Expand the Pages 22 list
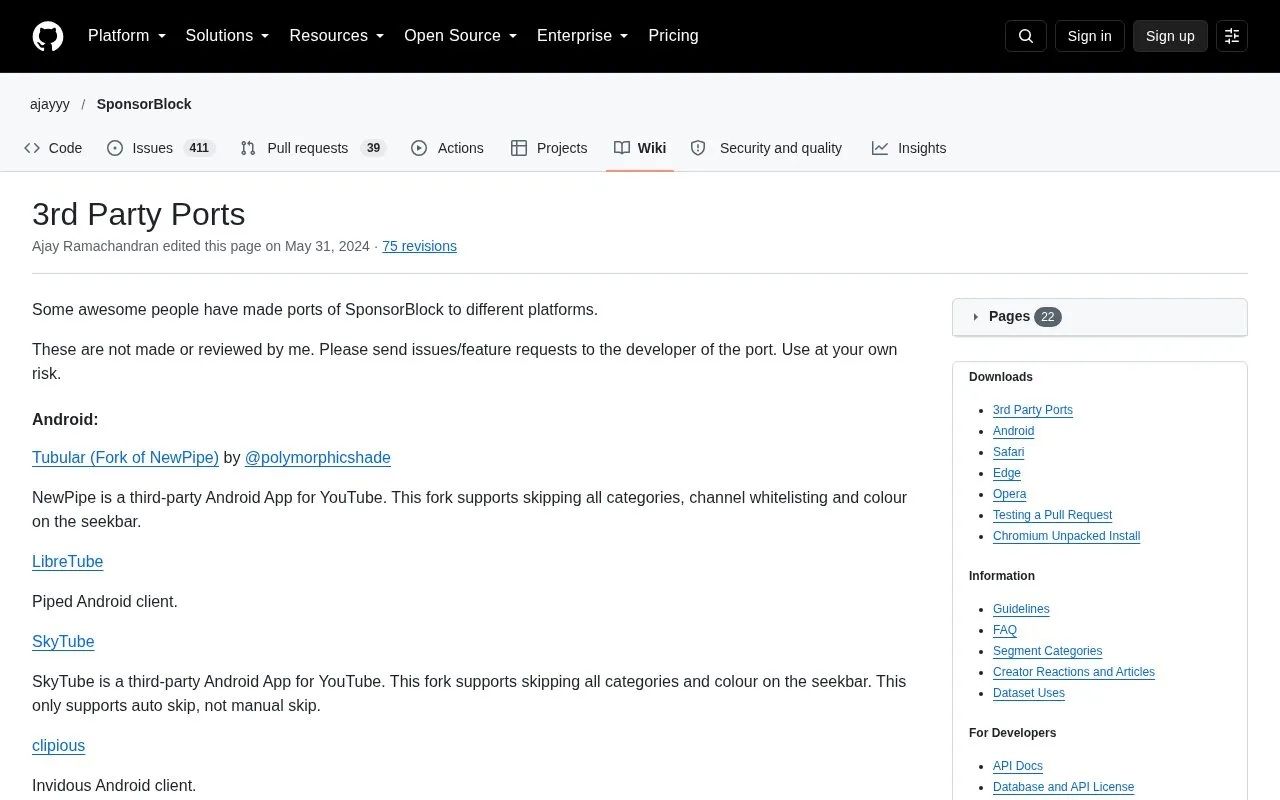 pos(1100,317)
